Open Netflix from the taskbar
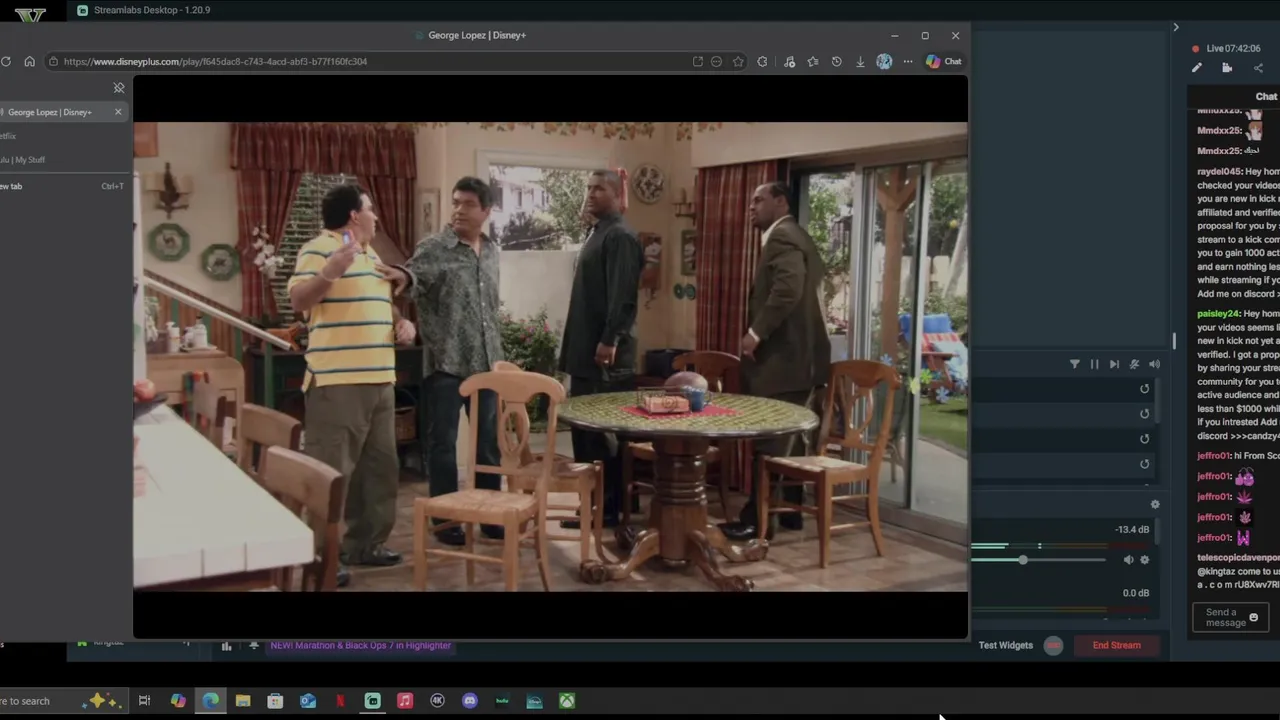1280x720 pixels. (x=340, y=701)
